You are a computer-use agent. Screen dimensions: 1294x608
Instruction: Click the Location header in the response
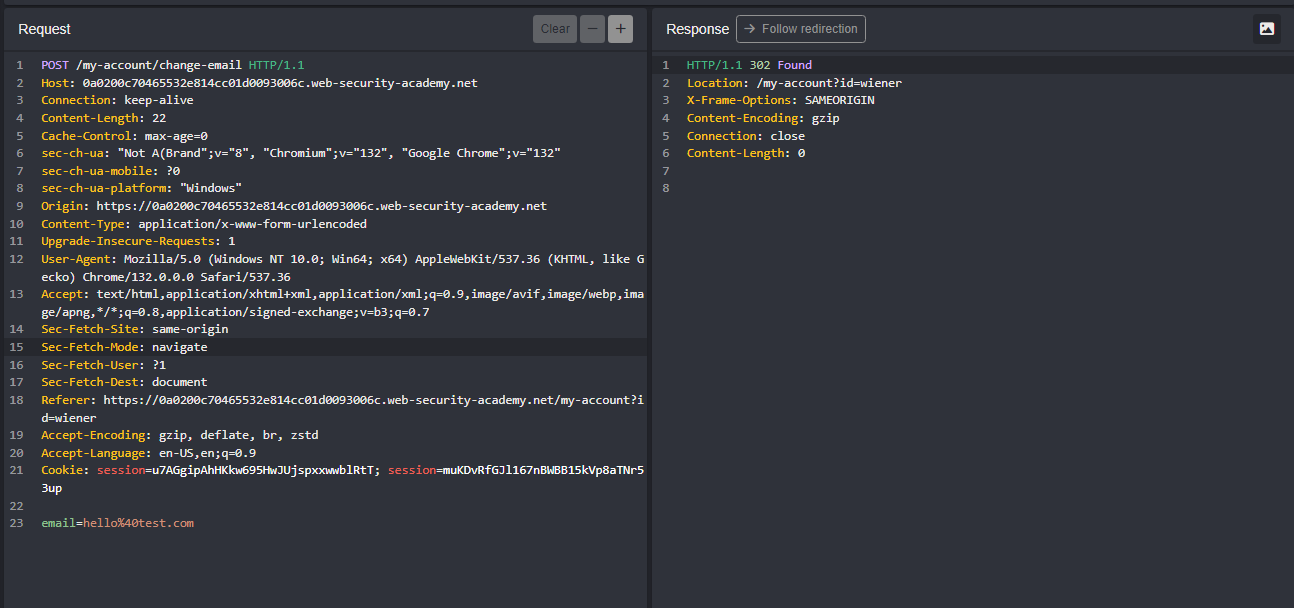tap(772, 83)
